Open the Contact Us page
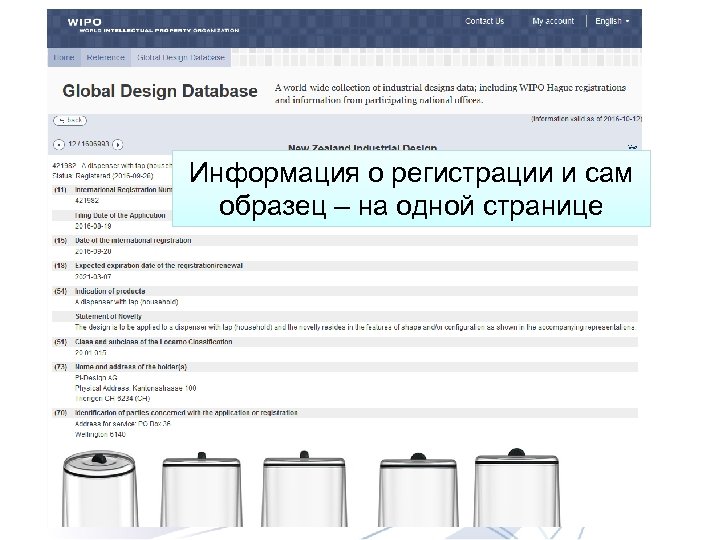The height and width of the screenshot is (540, 720). 484,21
